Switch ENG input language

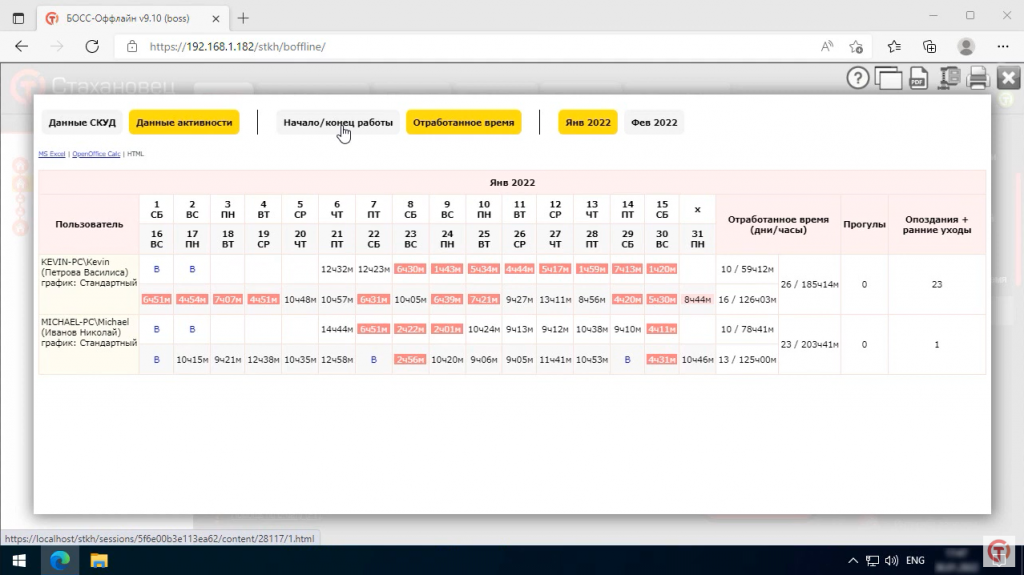[x=915, y=561]
